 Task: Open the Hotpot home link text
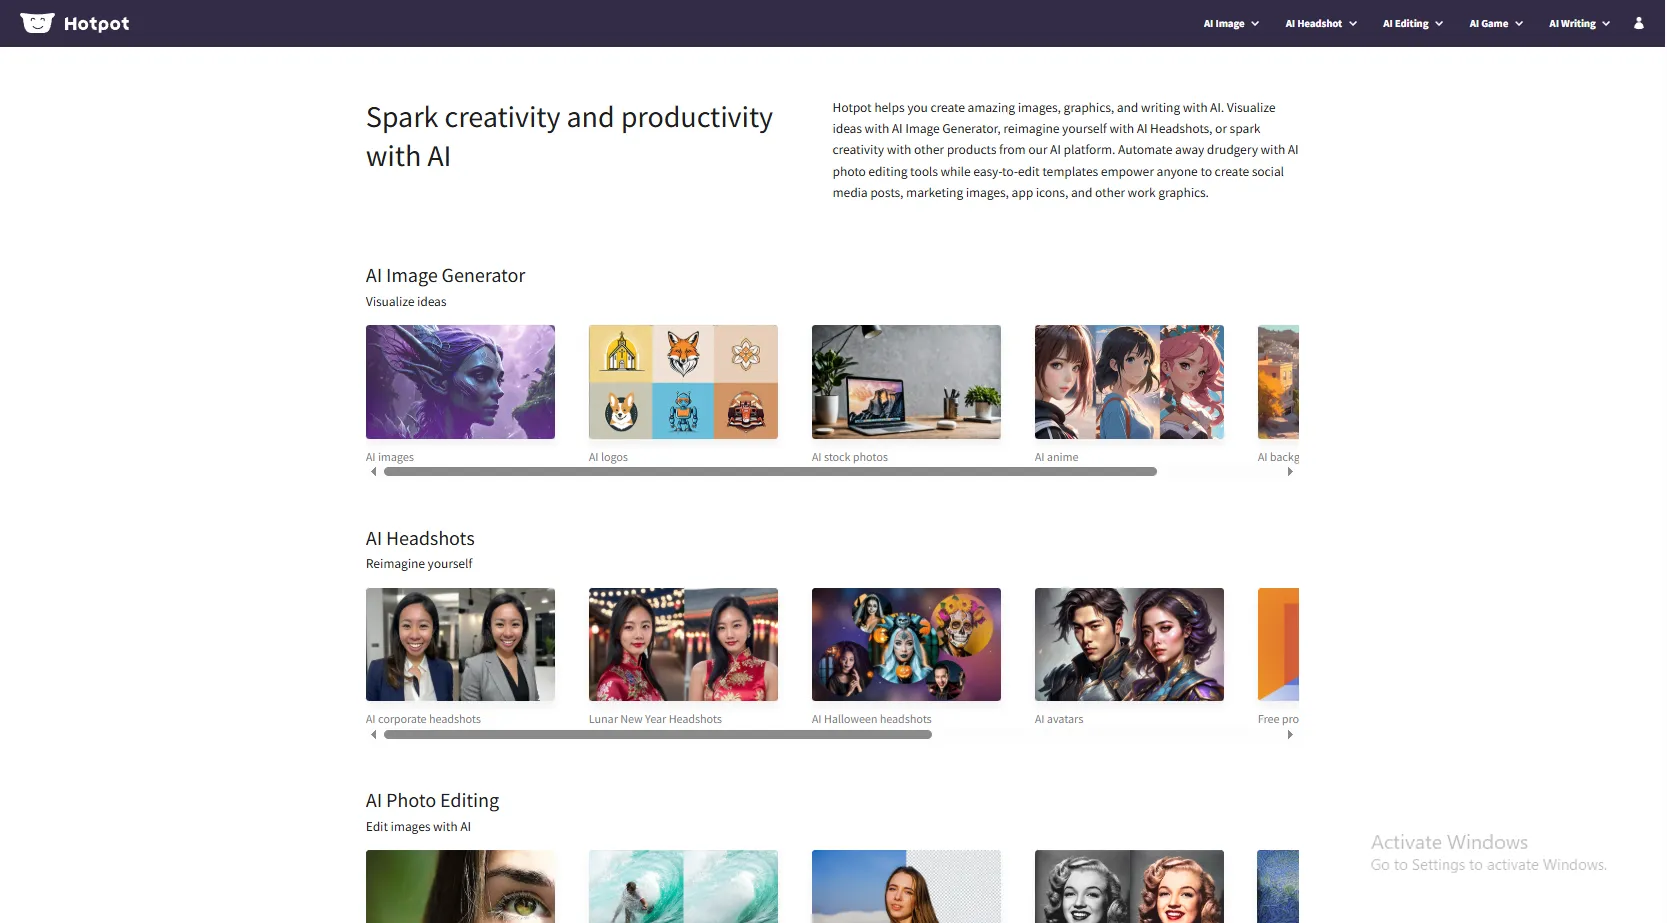(96, 24)
